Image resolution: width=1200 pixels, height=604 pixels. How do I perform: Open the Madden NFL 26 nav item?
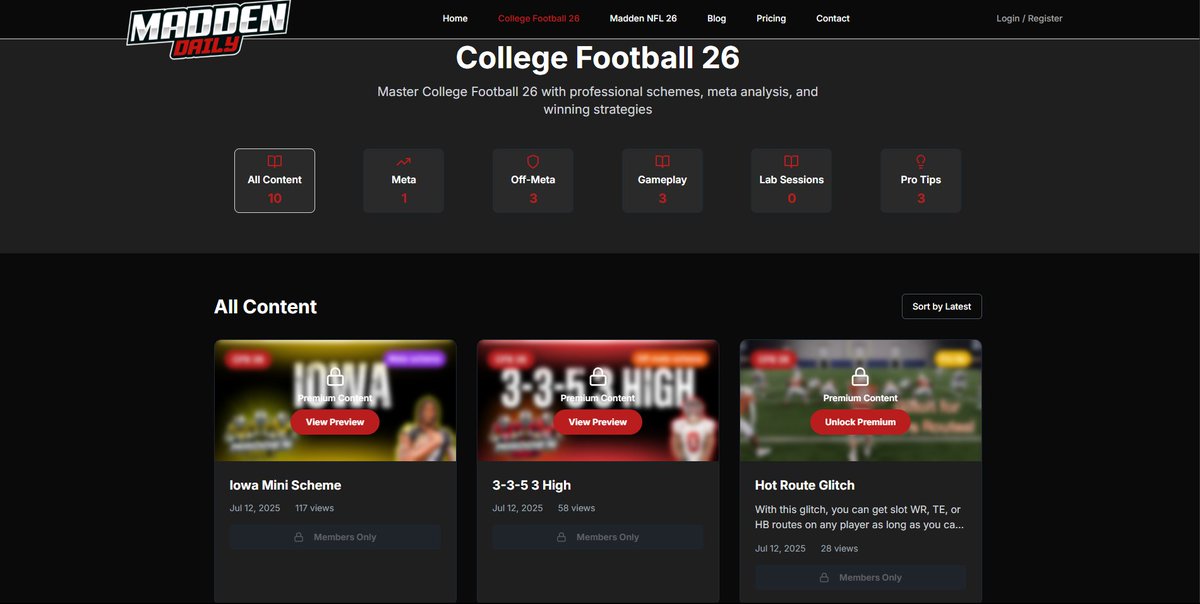point(643,18)
